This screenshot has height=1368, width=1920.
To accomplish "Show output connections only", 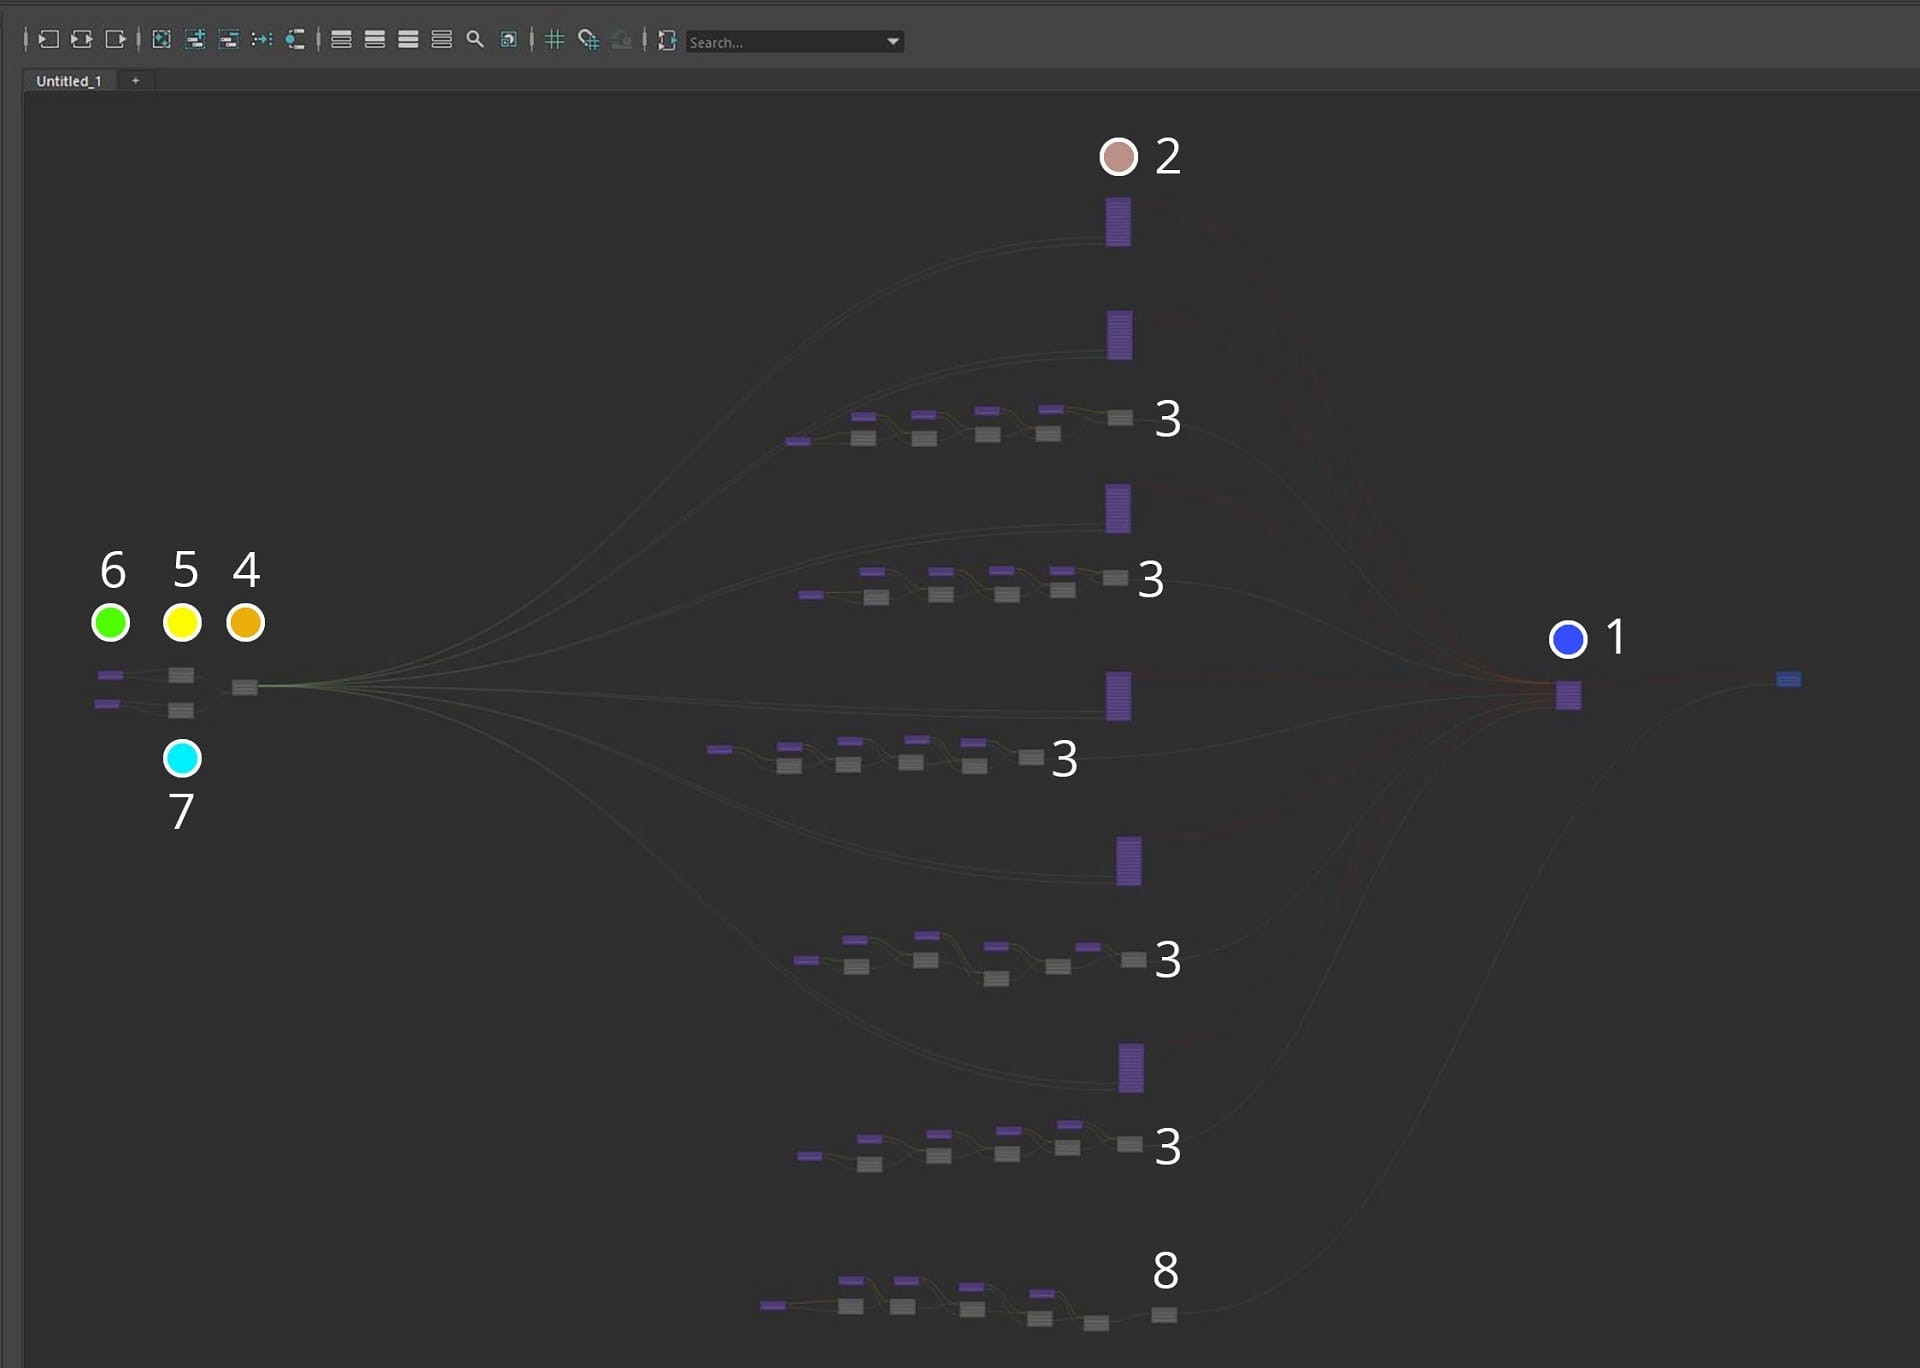I will [x=115, y=40].
